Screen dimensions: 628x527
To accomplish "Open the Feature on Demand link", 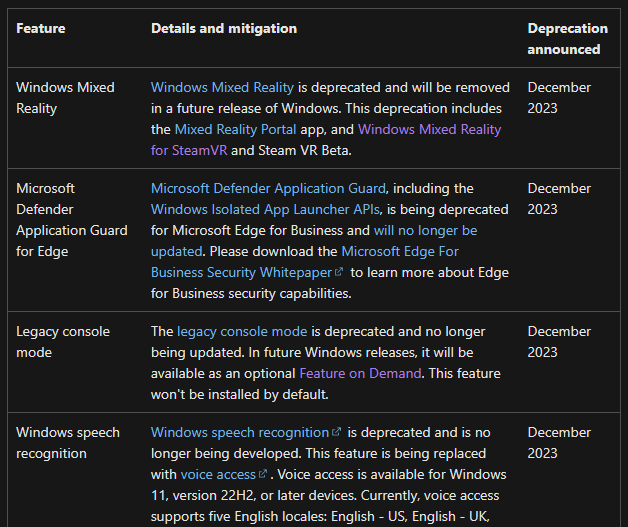I will click(360, 373).
